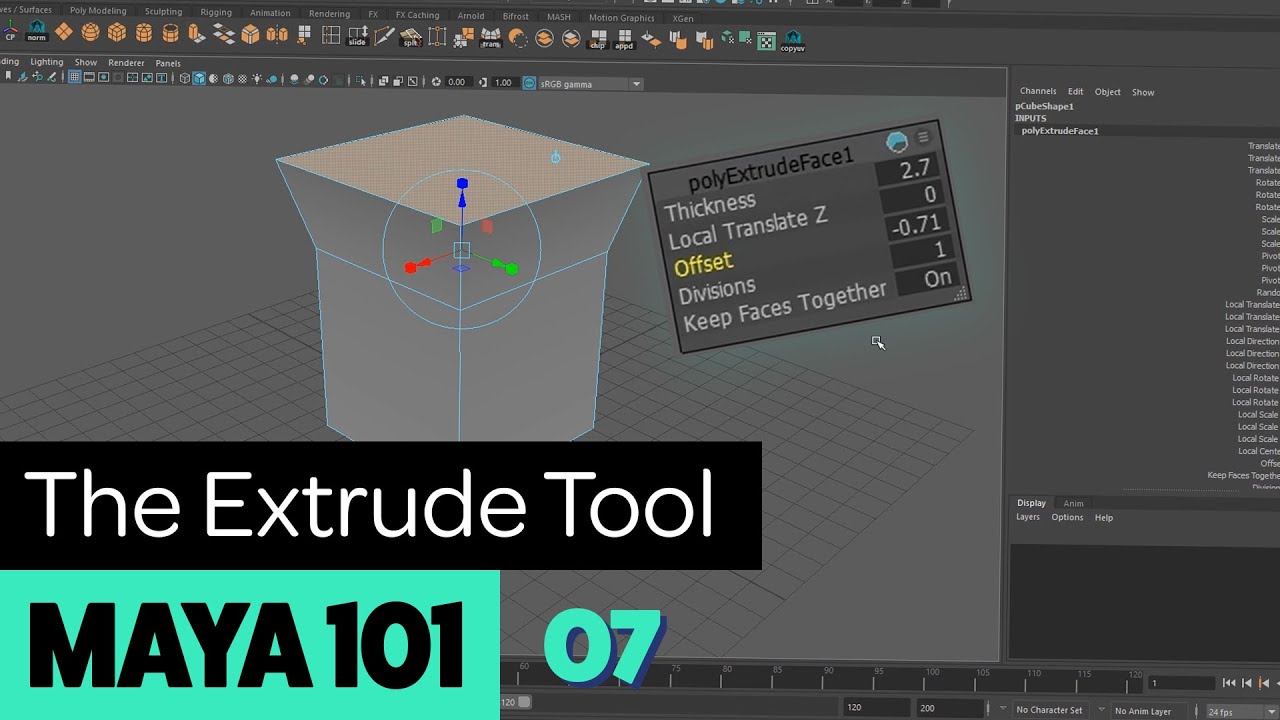Click the trans shelf icon
Screen dimensions: 1280x720
(490, 38)
